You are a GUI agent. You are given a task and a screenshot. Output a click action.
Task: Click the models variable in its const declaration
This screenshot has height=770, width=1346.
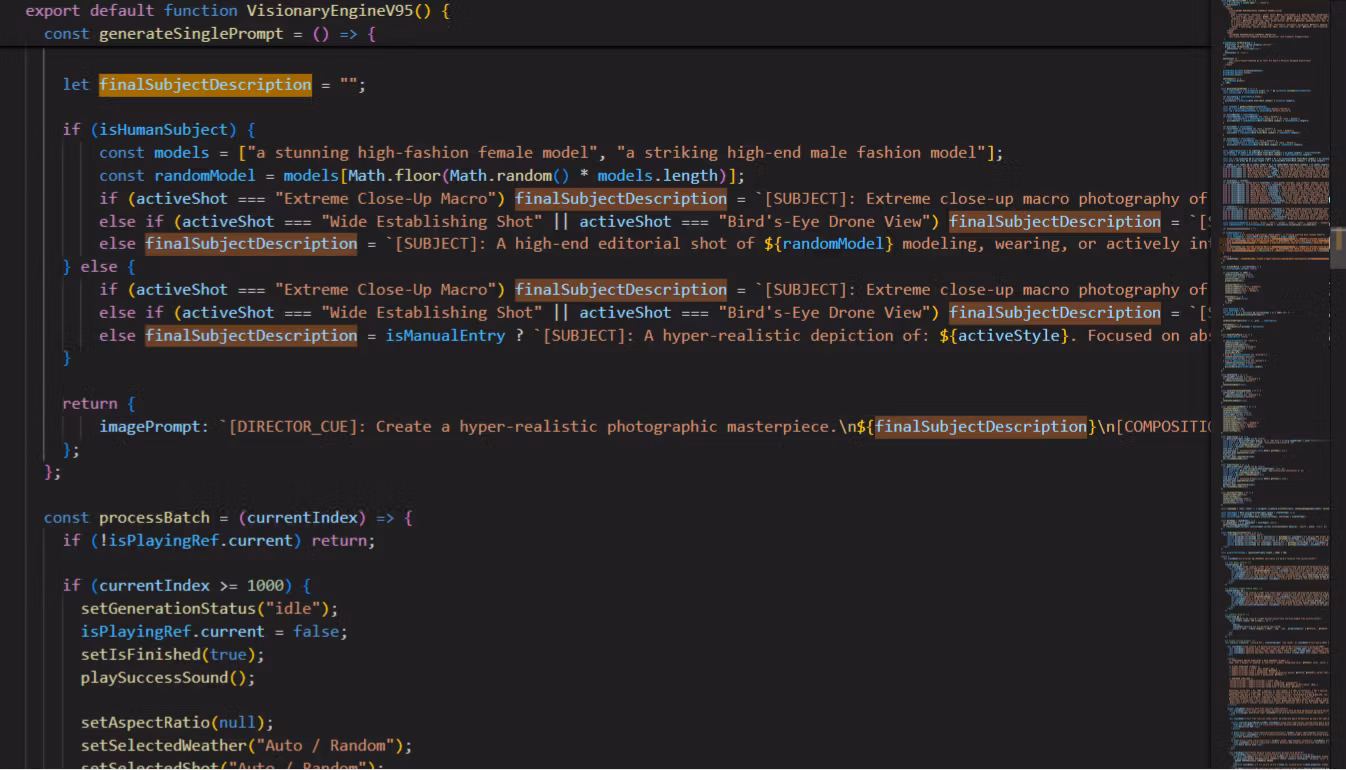pyautogui.click(x=181, y=153)
